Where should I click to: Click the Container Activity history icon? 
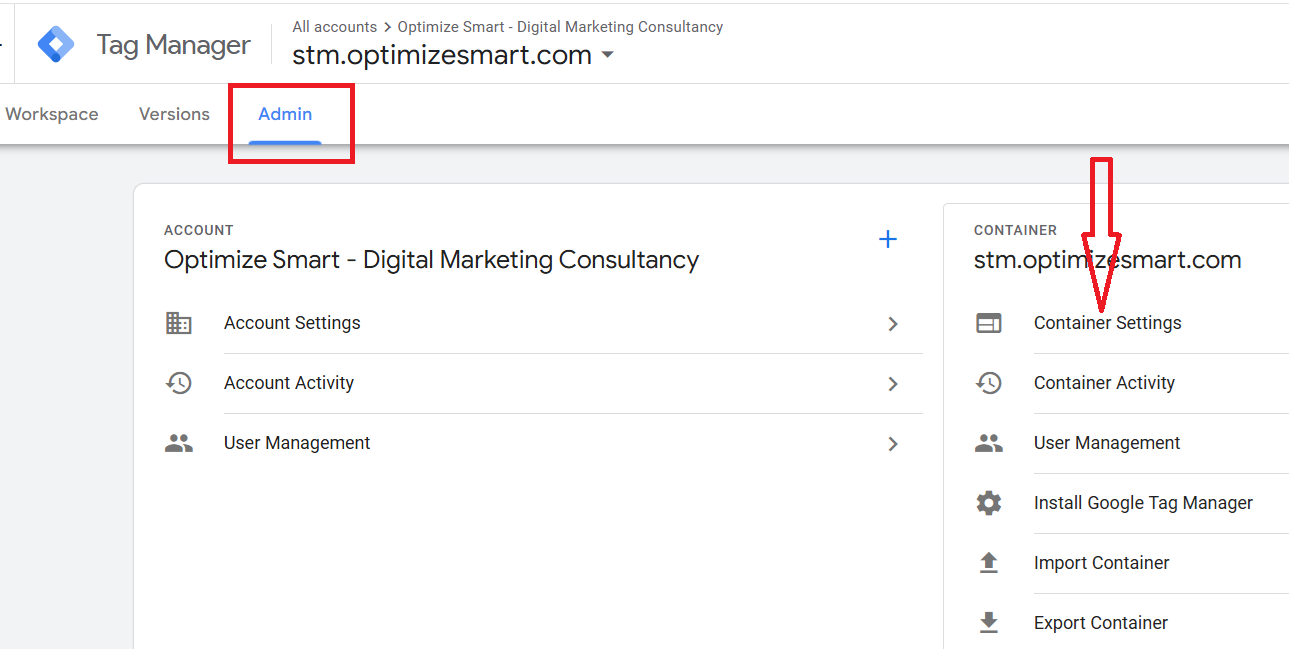[x=988, y=383]
